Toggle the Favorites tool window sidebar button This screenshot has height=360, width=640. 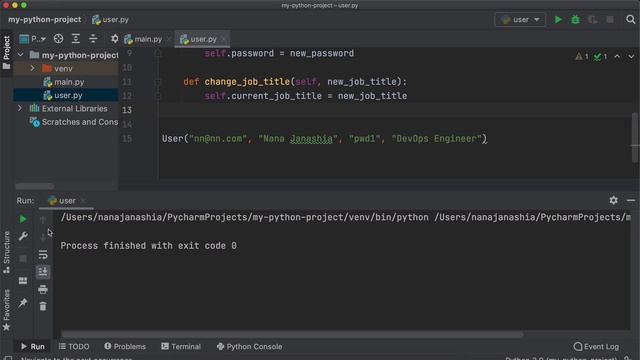point(7,310)
